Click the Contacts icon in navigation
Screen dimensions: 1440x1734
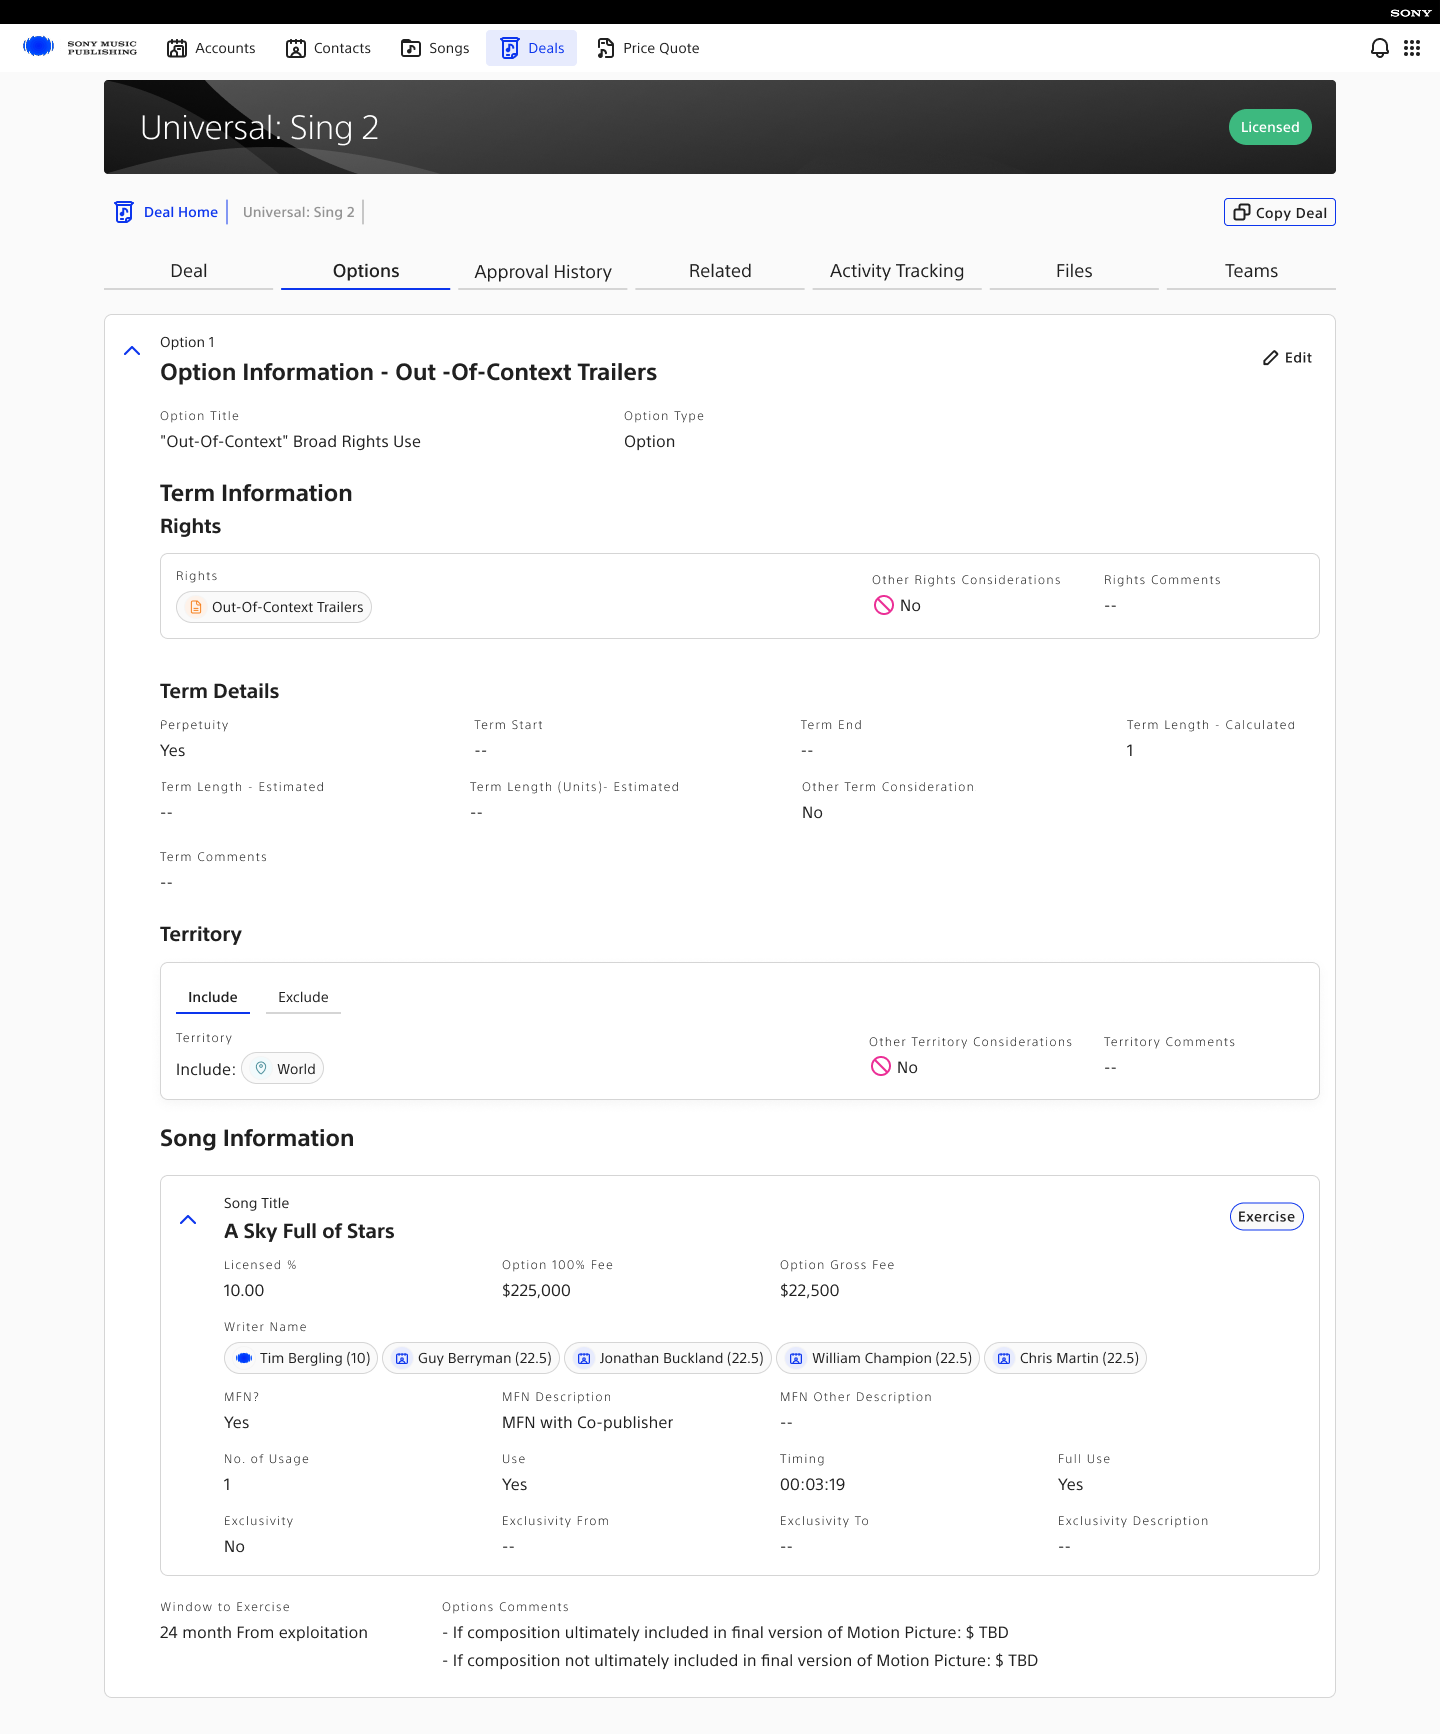[296, 48]
